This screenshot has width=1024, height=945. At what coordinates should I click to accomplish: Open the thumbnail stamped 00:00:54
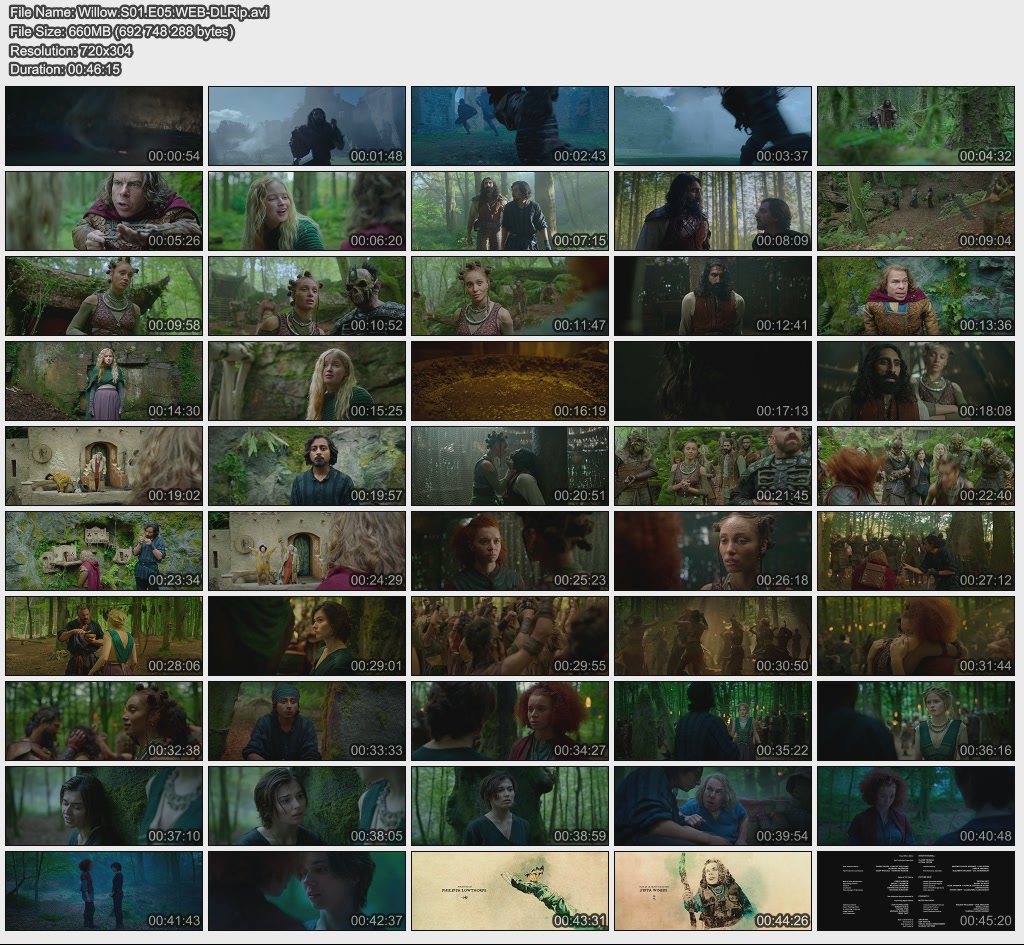point(104,126)
